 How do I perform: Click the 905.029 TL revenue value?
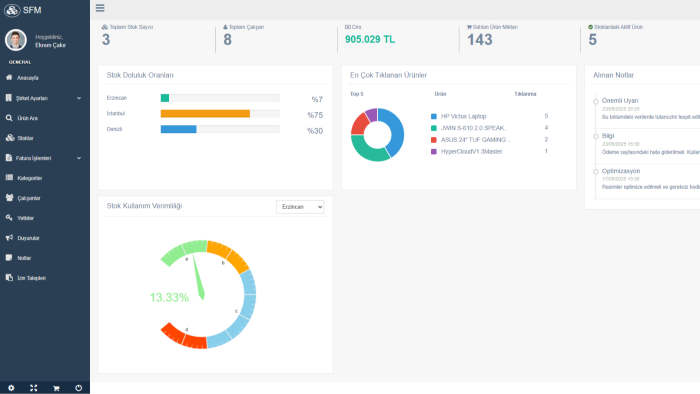370,39
